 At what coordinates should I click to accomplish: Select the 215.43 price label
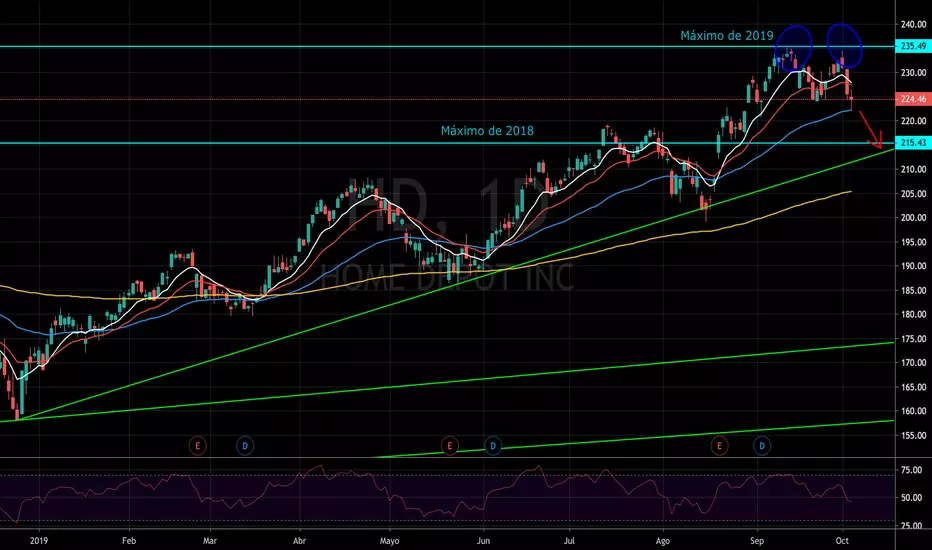tap(913, 143)
